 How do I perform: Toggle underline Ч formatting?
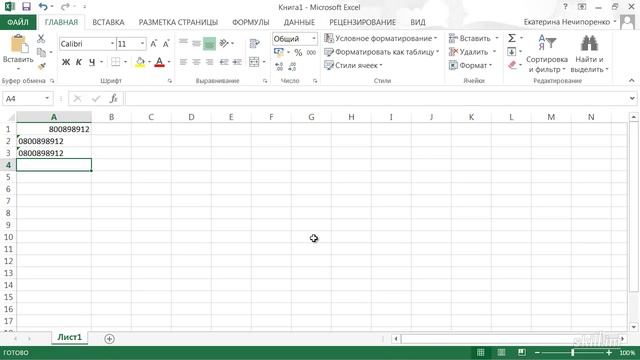92,62
